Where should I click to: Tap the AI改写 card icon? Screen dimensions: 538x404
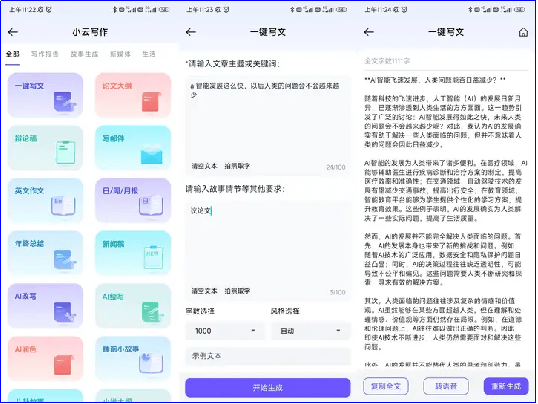coord(65,312)
